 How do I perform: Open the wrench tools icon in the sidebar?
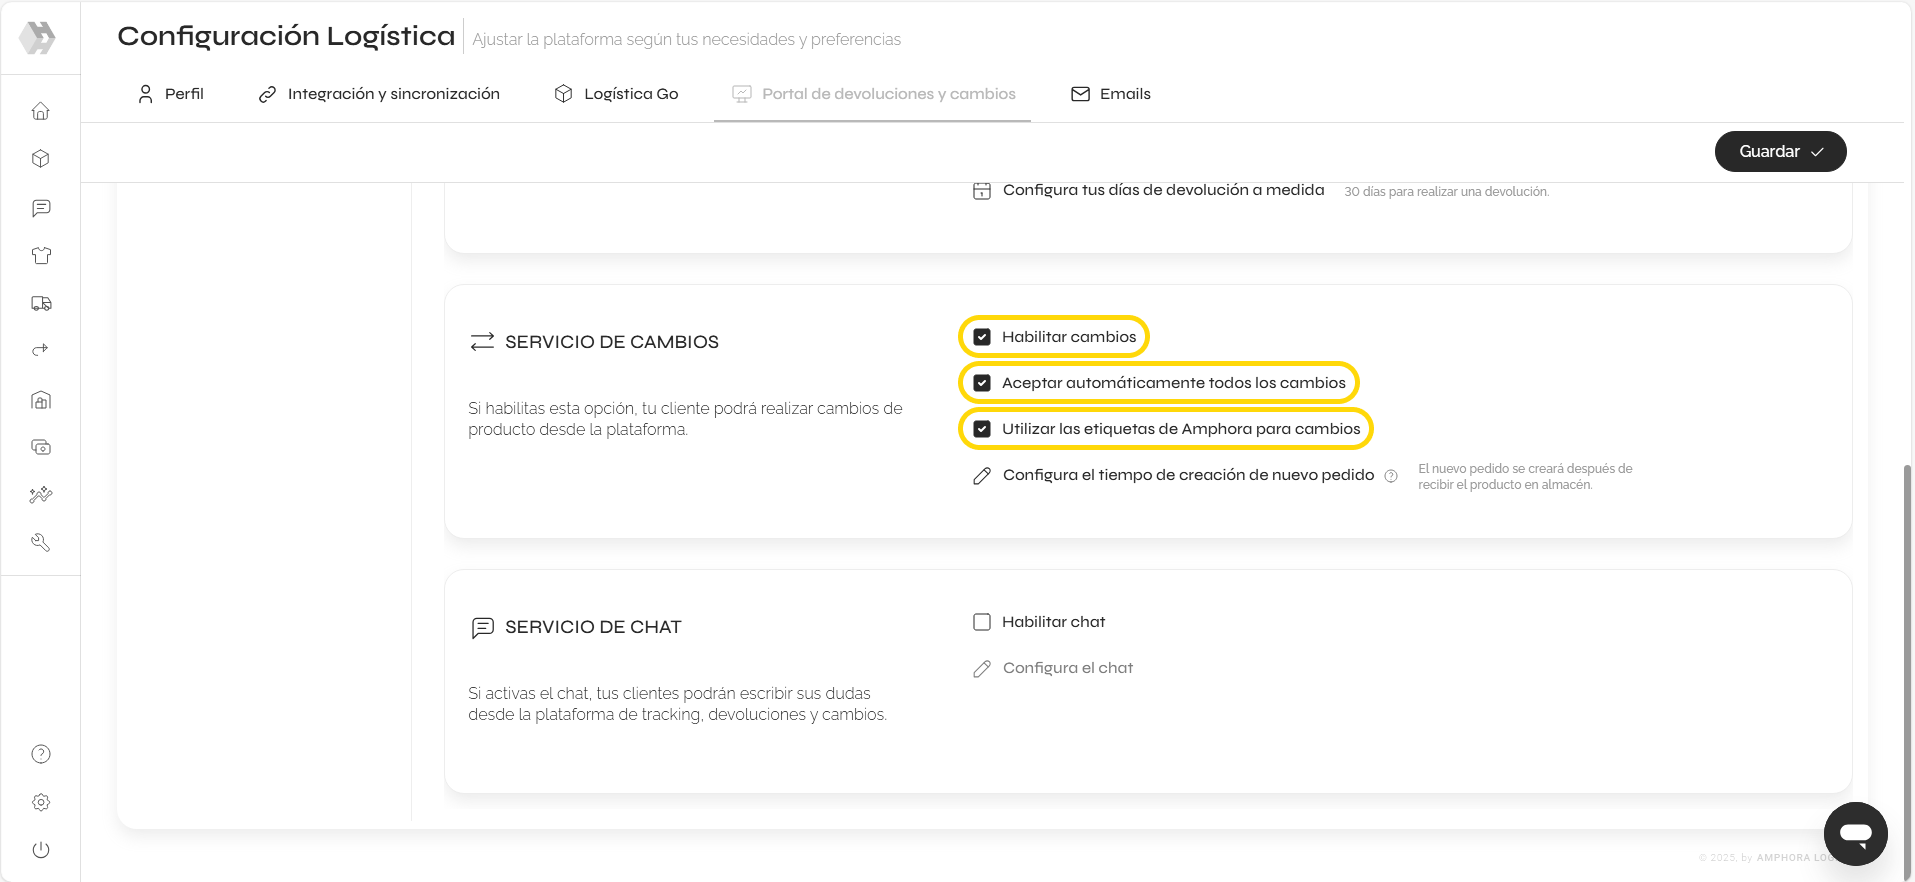(x=41, y=542)
